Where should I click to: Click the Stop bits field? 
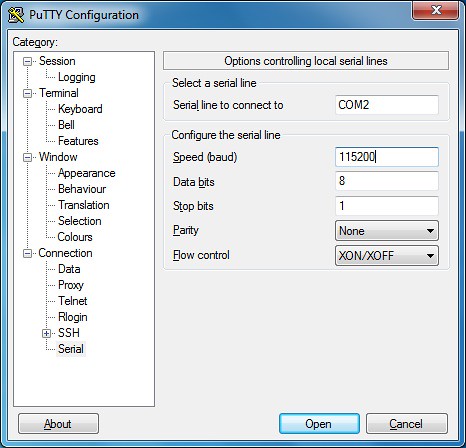[387, 206]
